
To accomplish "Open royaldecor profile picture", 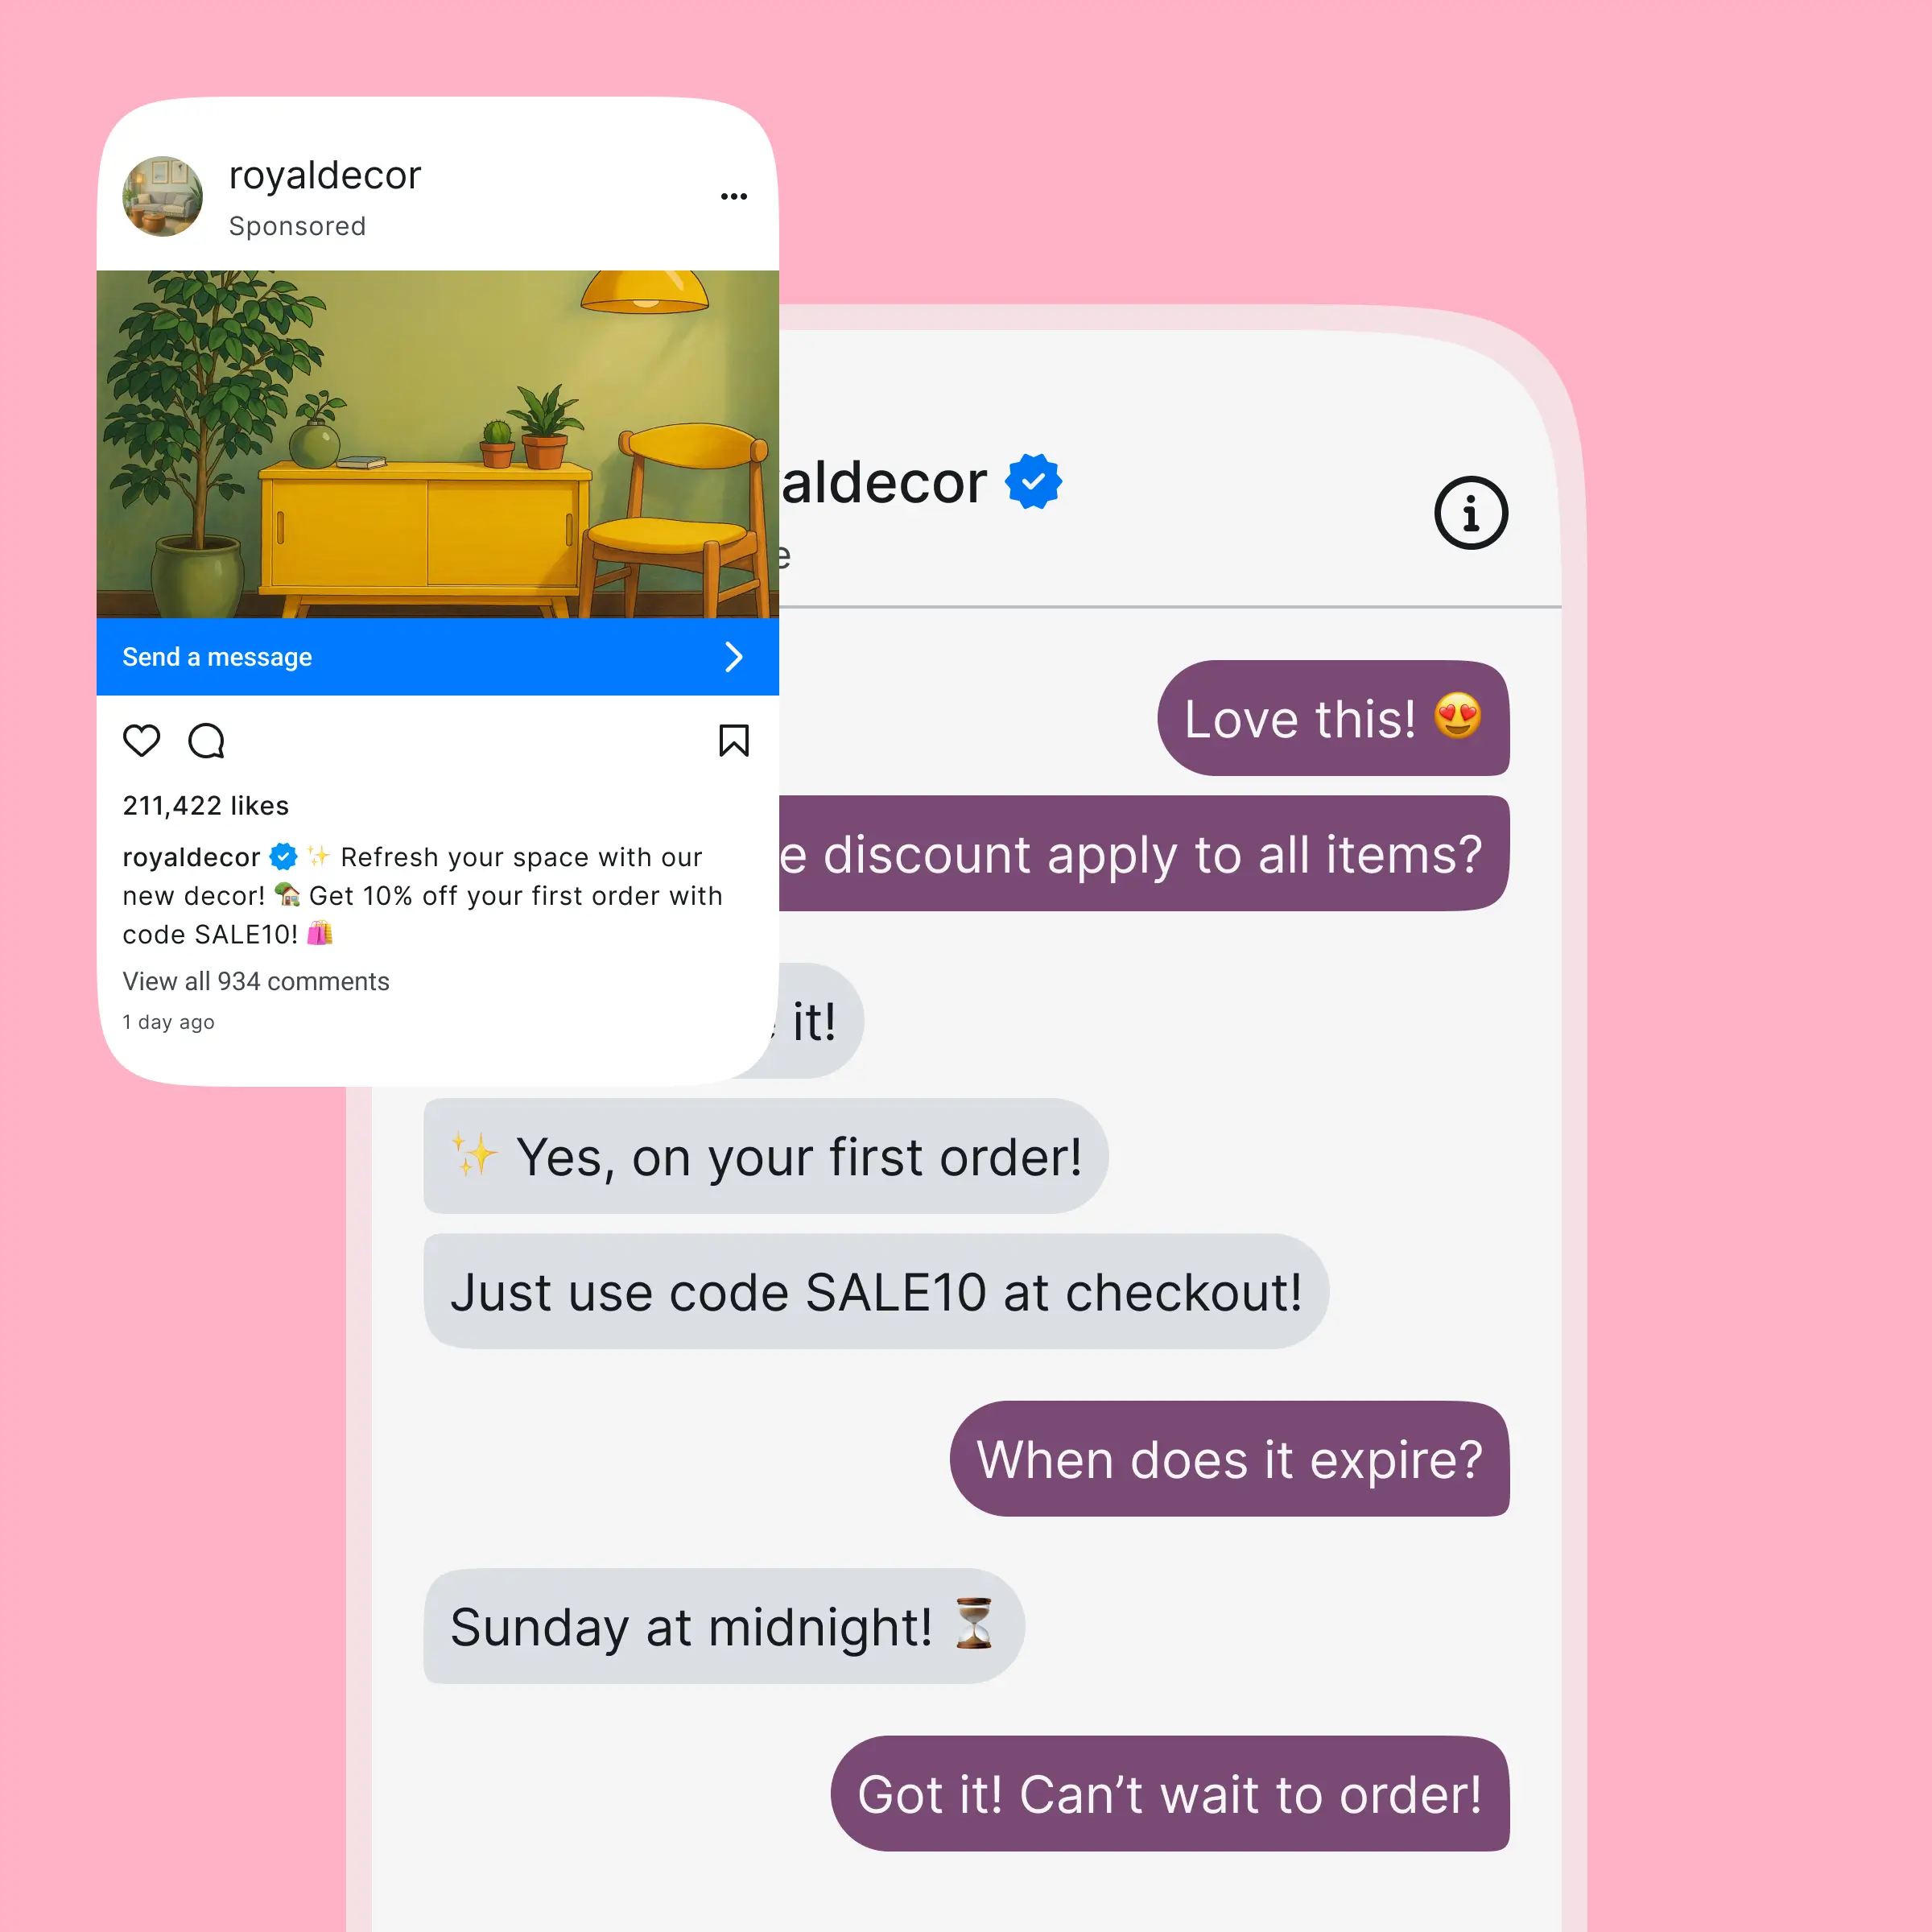I will click(x=162, y=196).
